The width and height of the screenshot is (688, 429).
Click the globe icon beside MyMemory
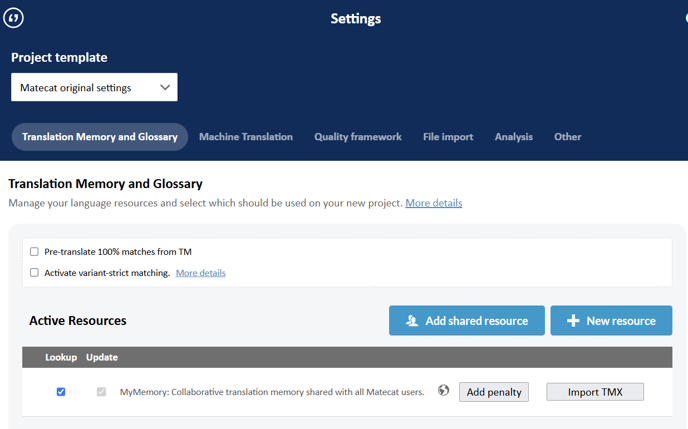coord(443,391)
